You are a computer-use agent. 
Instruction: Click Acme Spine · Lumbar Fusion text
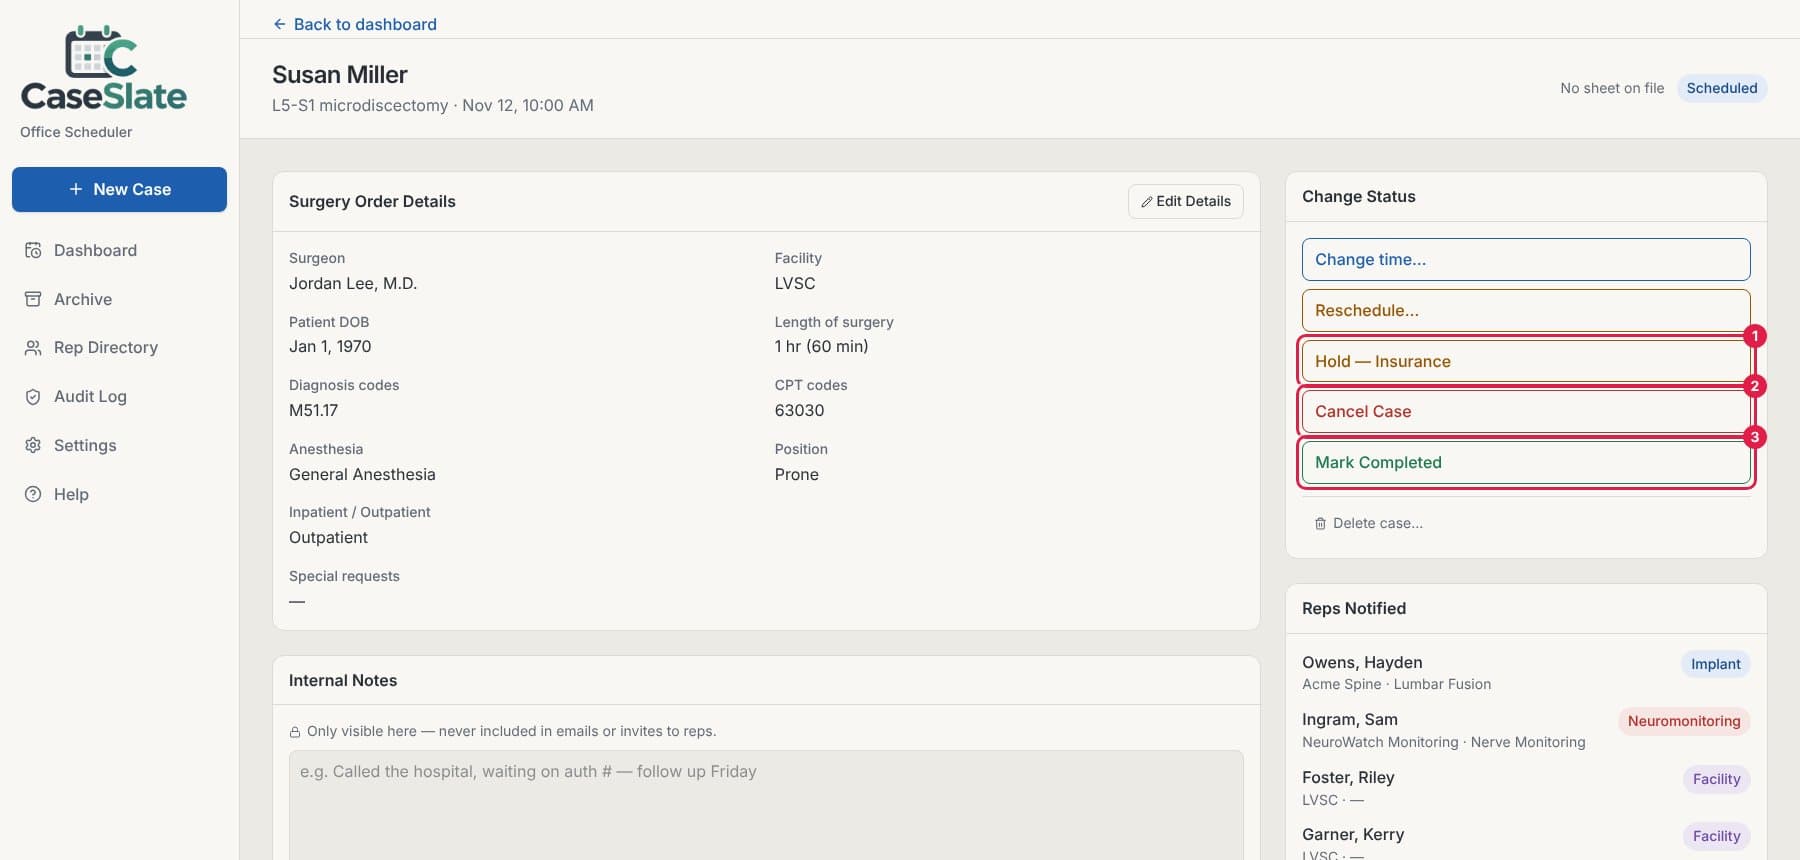(x=1396, y=684)
